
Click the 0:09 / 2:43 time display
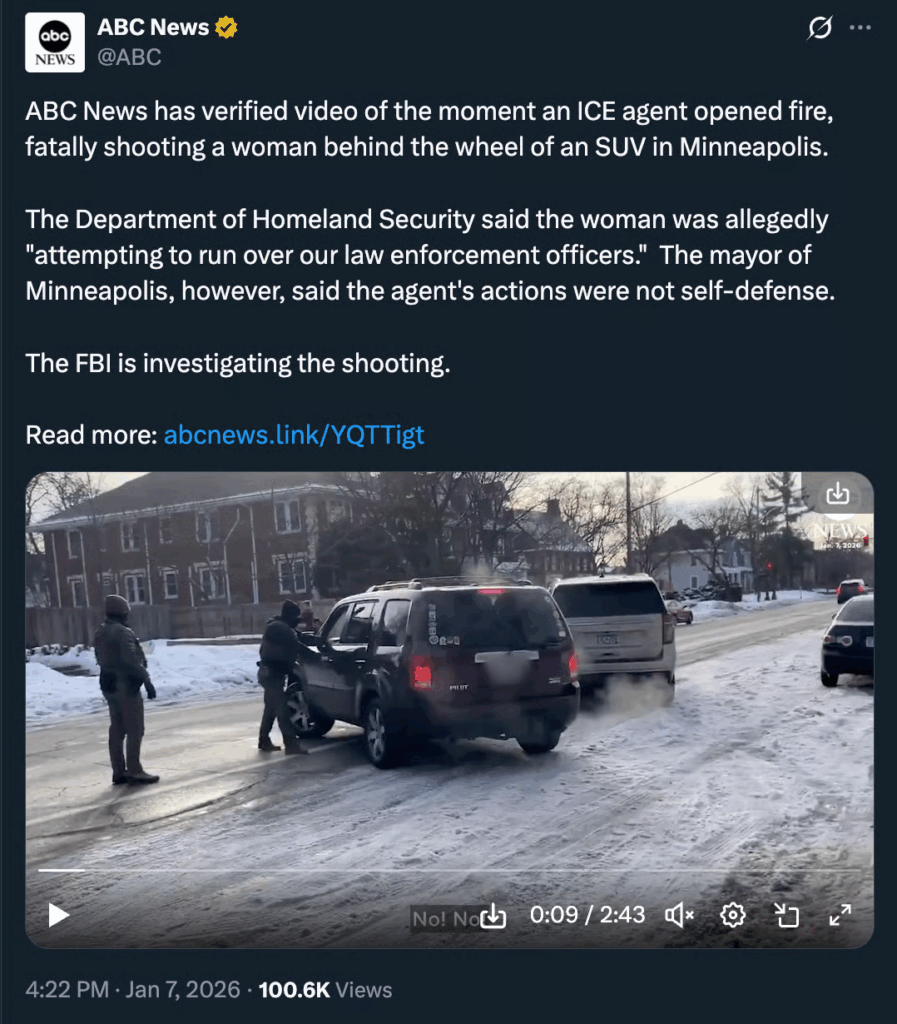tap(588, 915)
